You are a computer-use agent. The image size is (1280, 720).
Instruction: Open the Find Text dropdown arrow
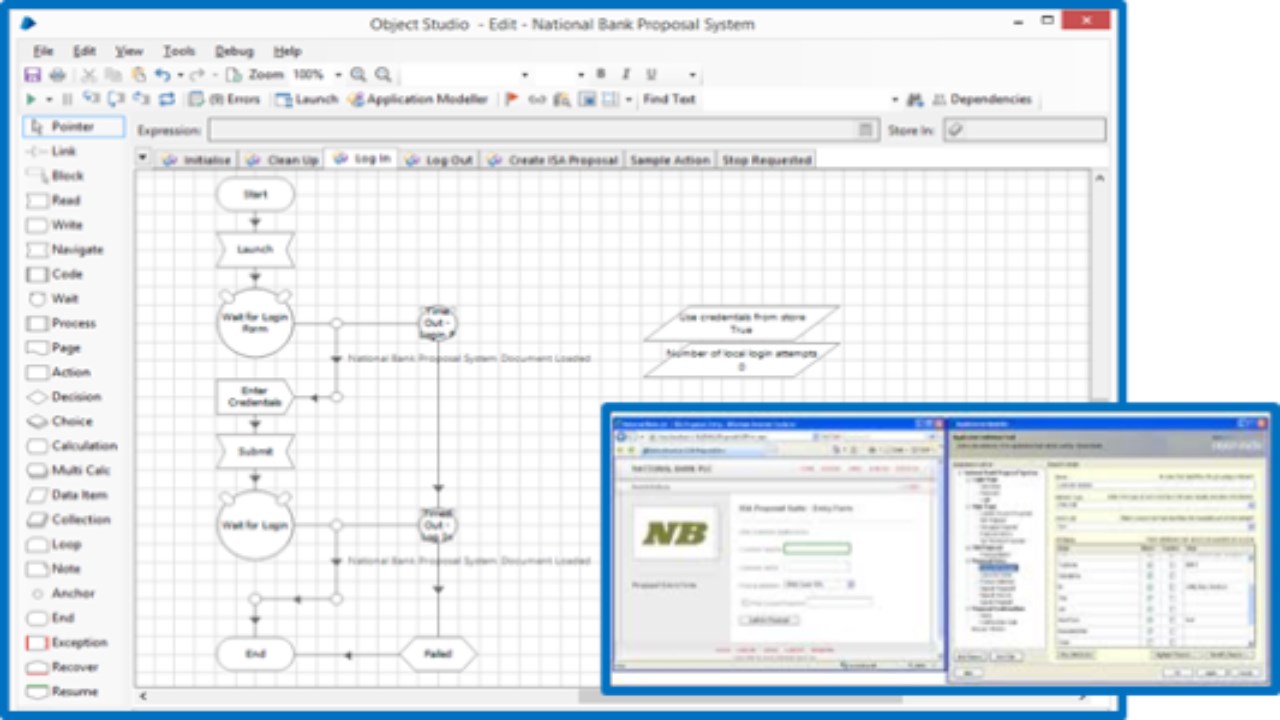[x=895, y=99]
